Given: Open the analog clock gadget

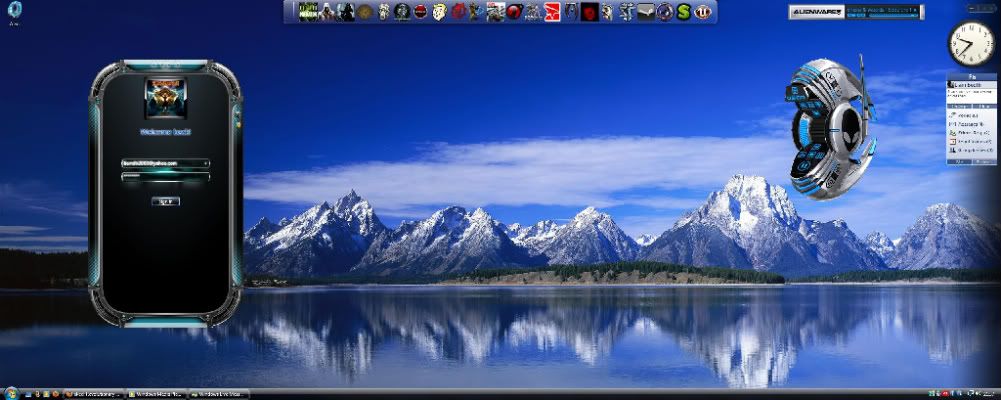Looking at the screenshot, I should pos(970,43).
